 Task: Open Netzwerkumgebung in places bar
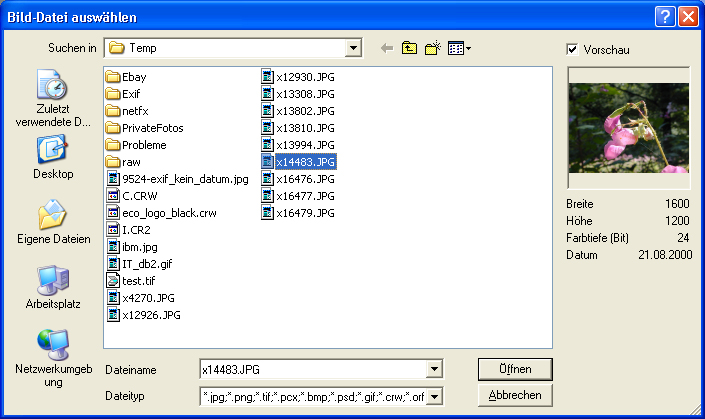[x=52, y=358]
